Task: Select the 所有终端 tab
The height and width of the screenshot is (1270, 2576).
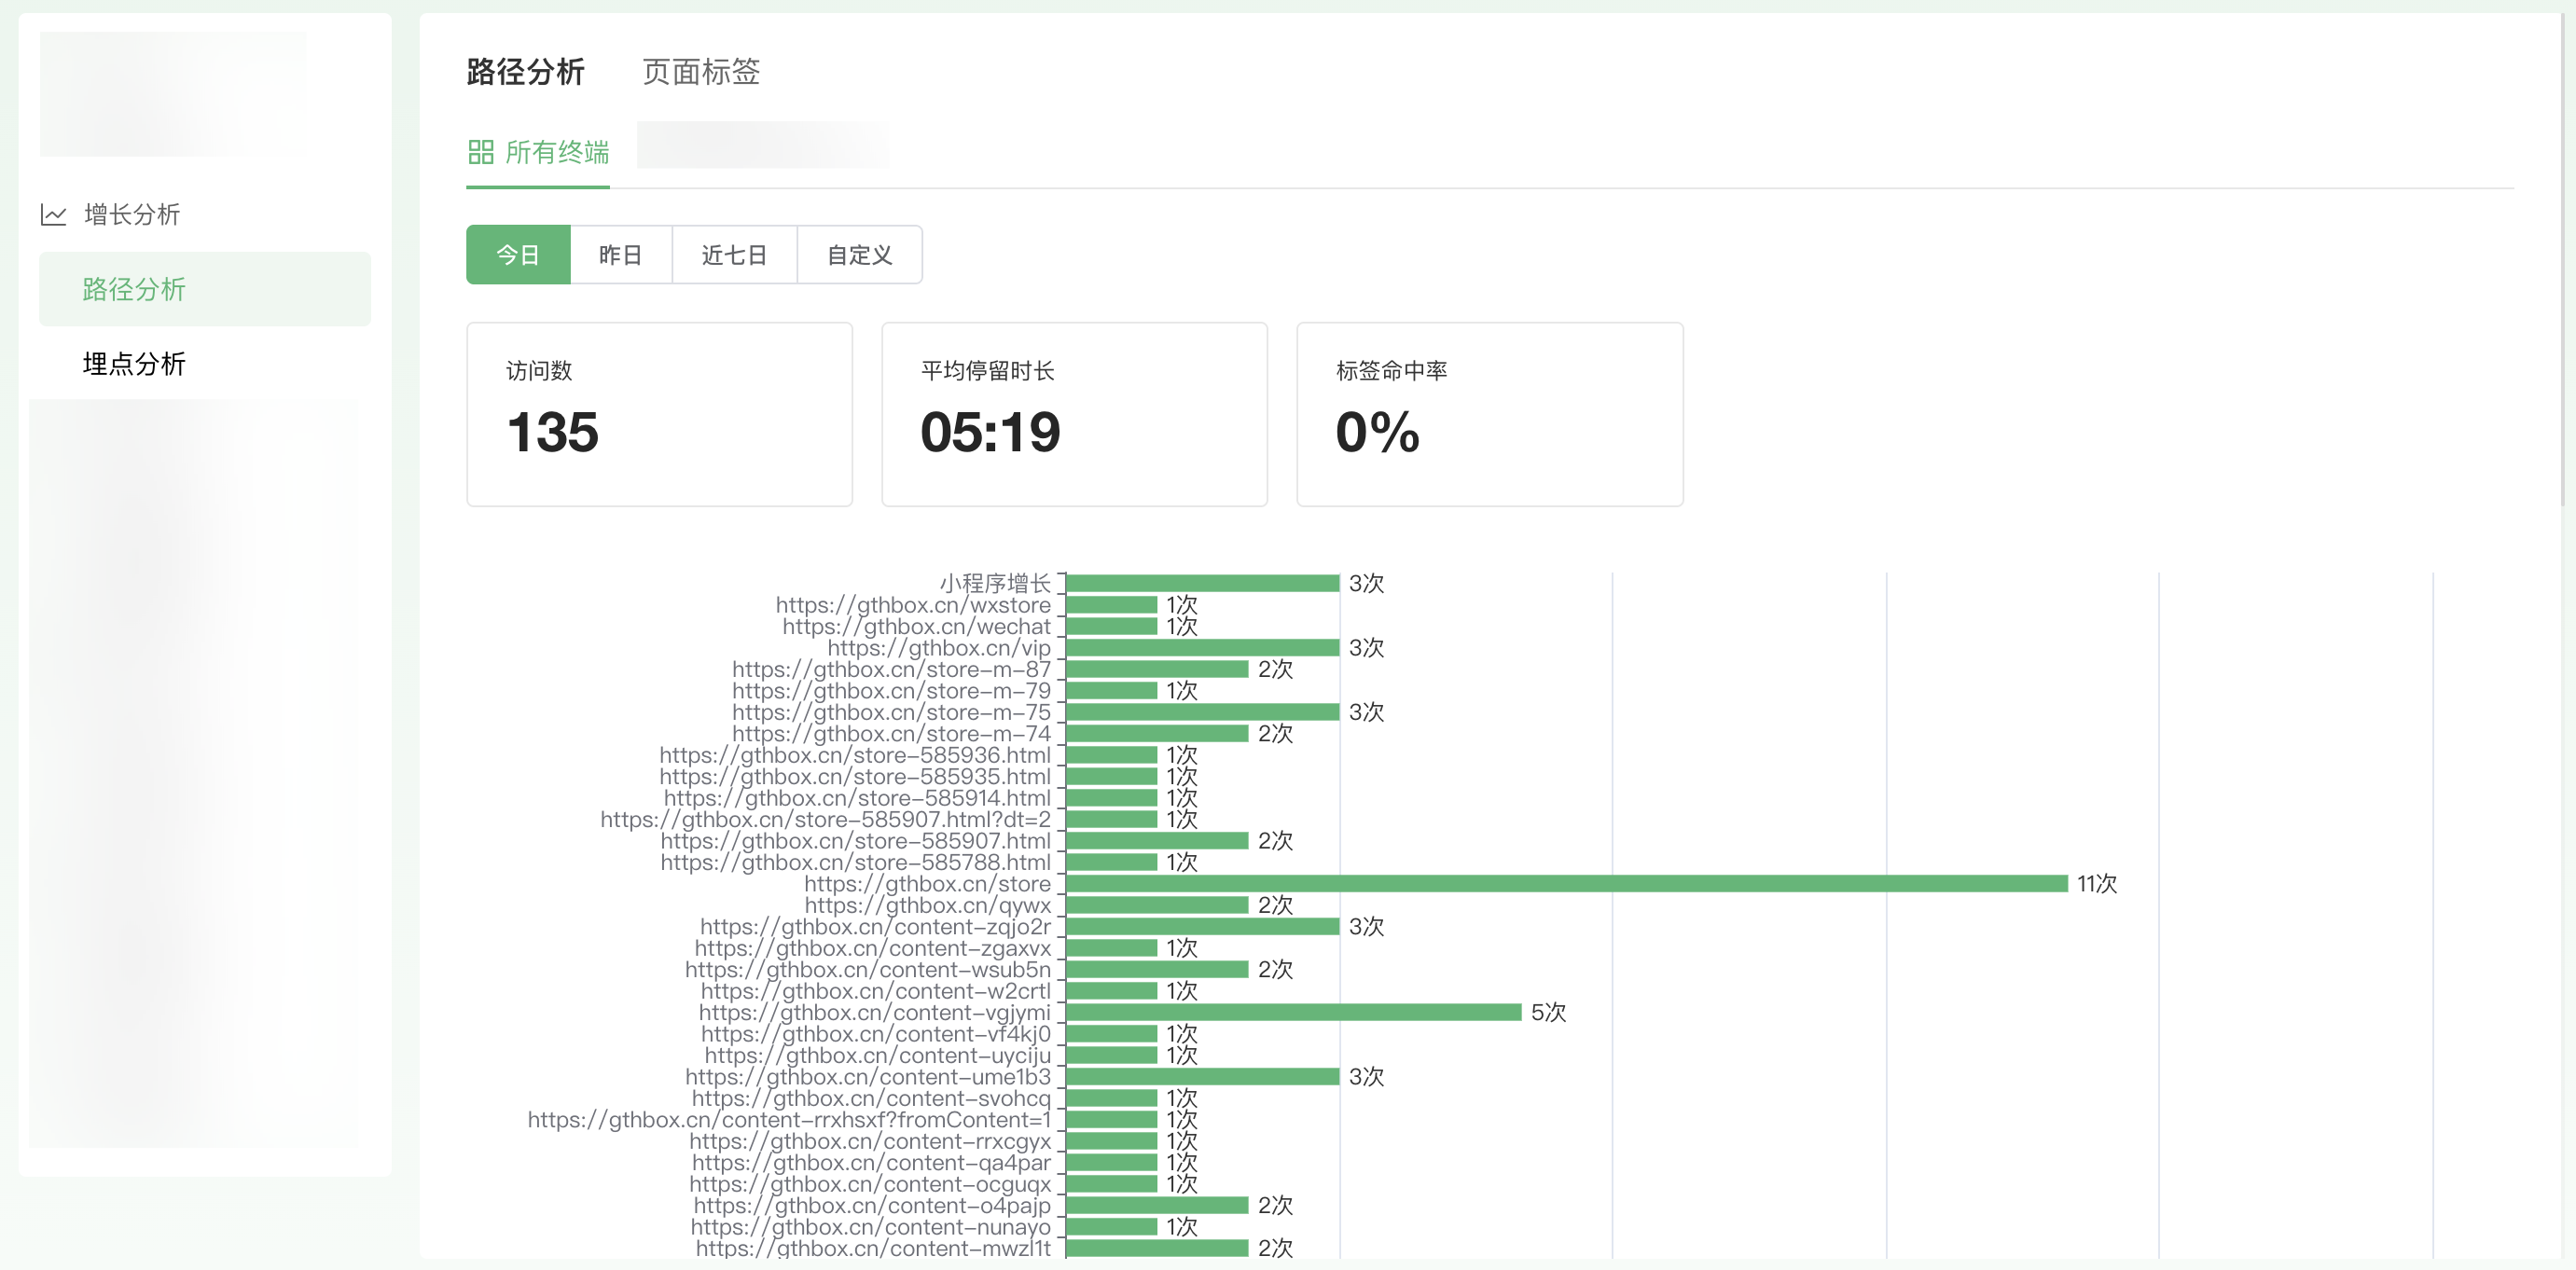Action: [556, 152]
